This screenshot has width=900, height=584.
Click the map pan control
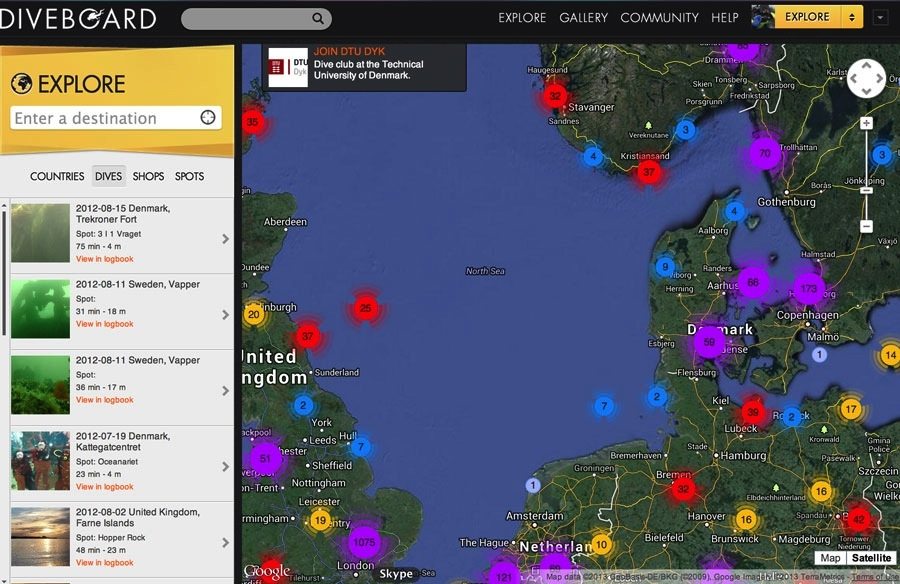866,78
